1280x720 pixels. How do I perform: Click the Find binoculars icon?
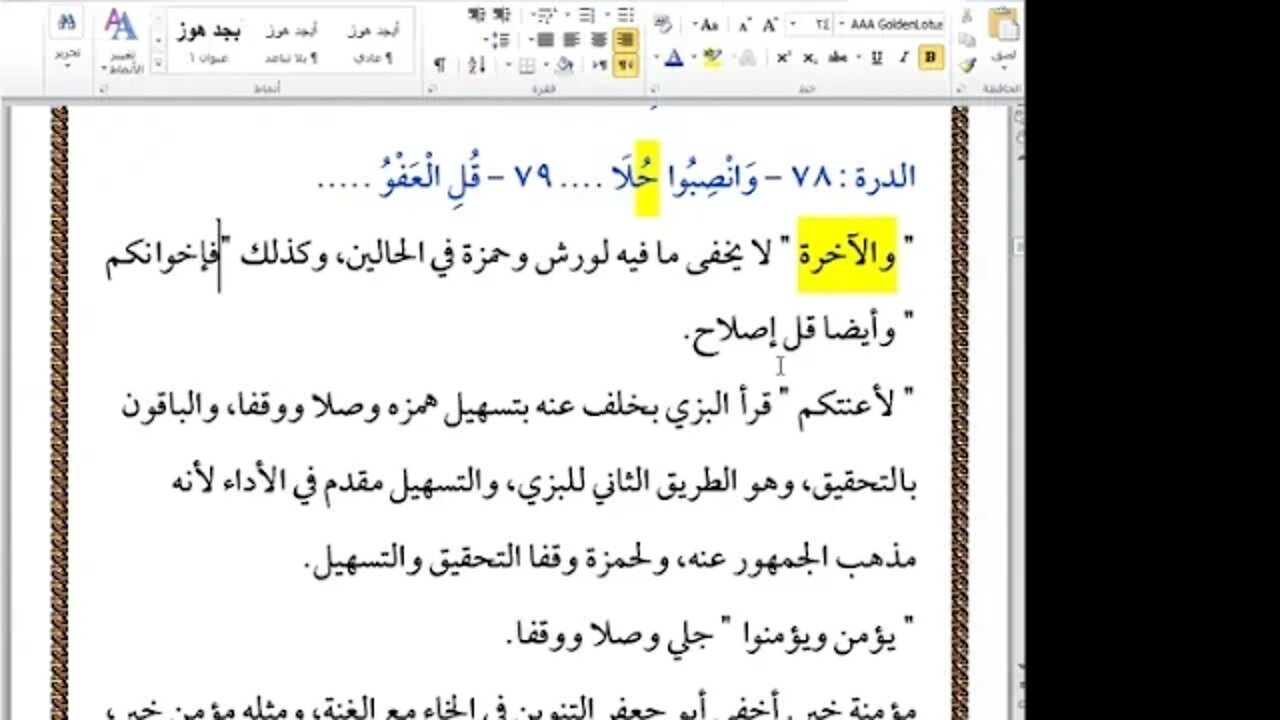click(68, 22)
